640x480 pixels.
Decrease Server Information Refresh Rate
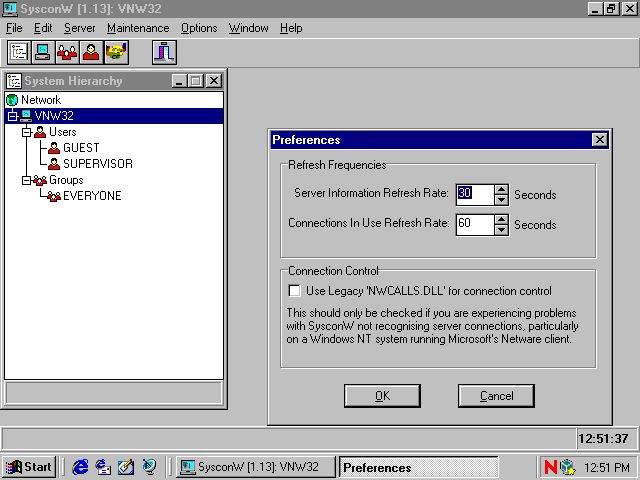(x=501, y=200)
